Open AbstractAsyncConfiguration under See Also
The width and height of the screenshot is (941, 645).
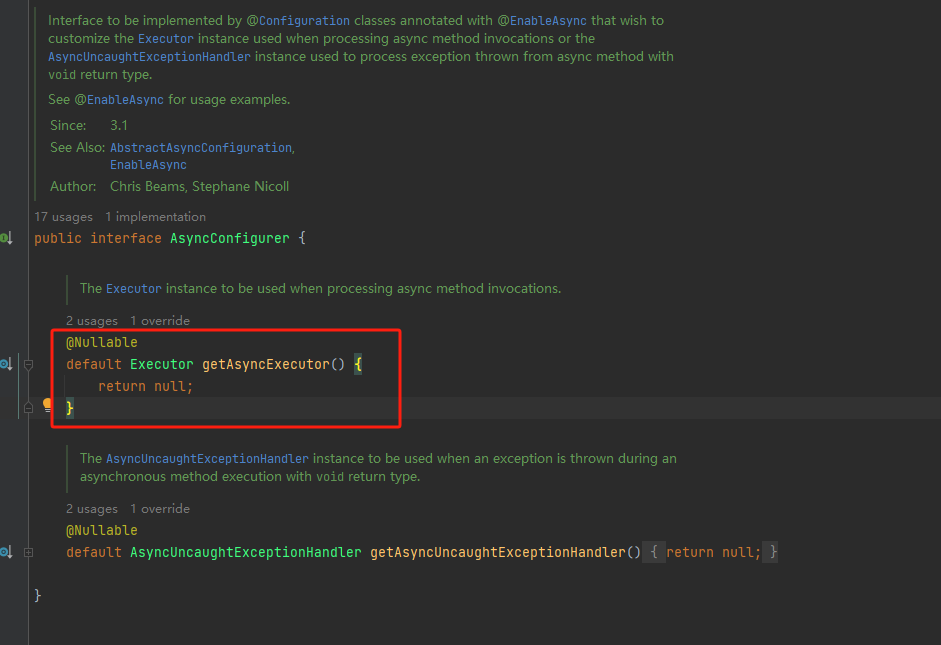click(x=199, y=147)
